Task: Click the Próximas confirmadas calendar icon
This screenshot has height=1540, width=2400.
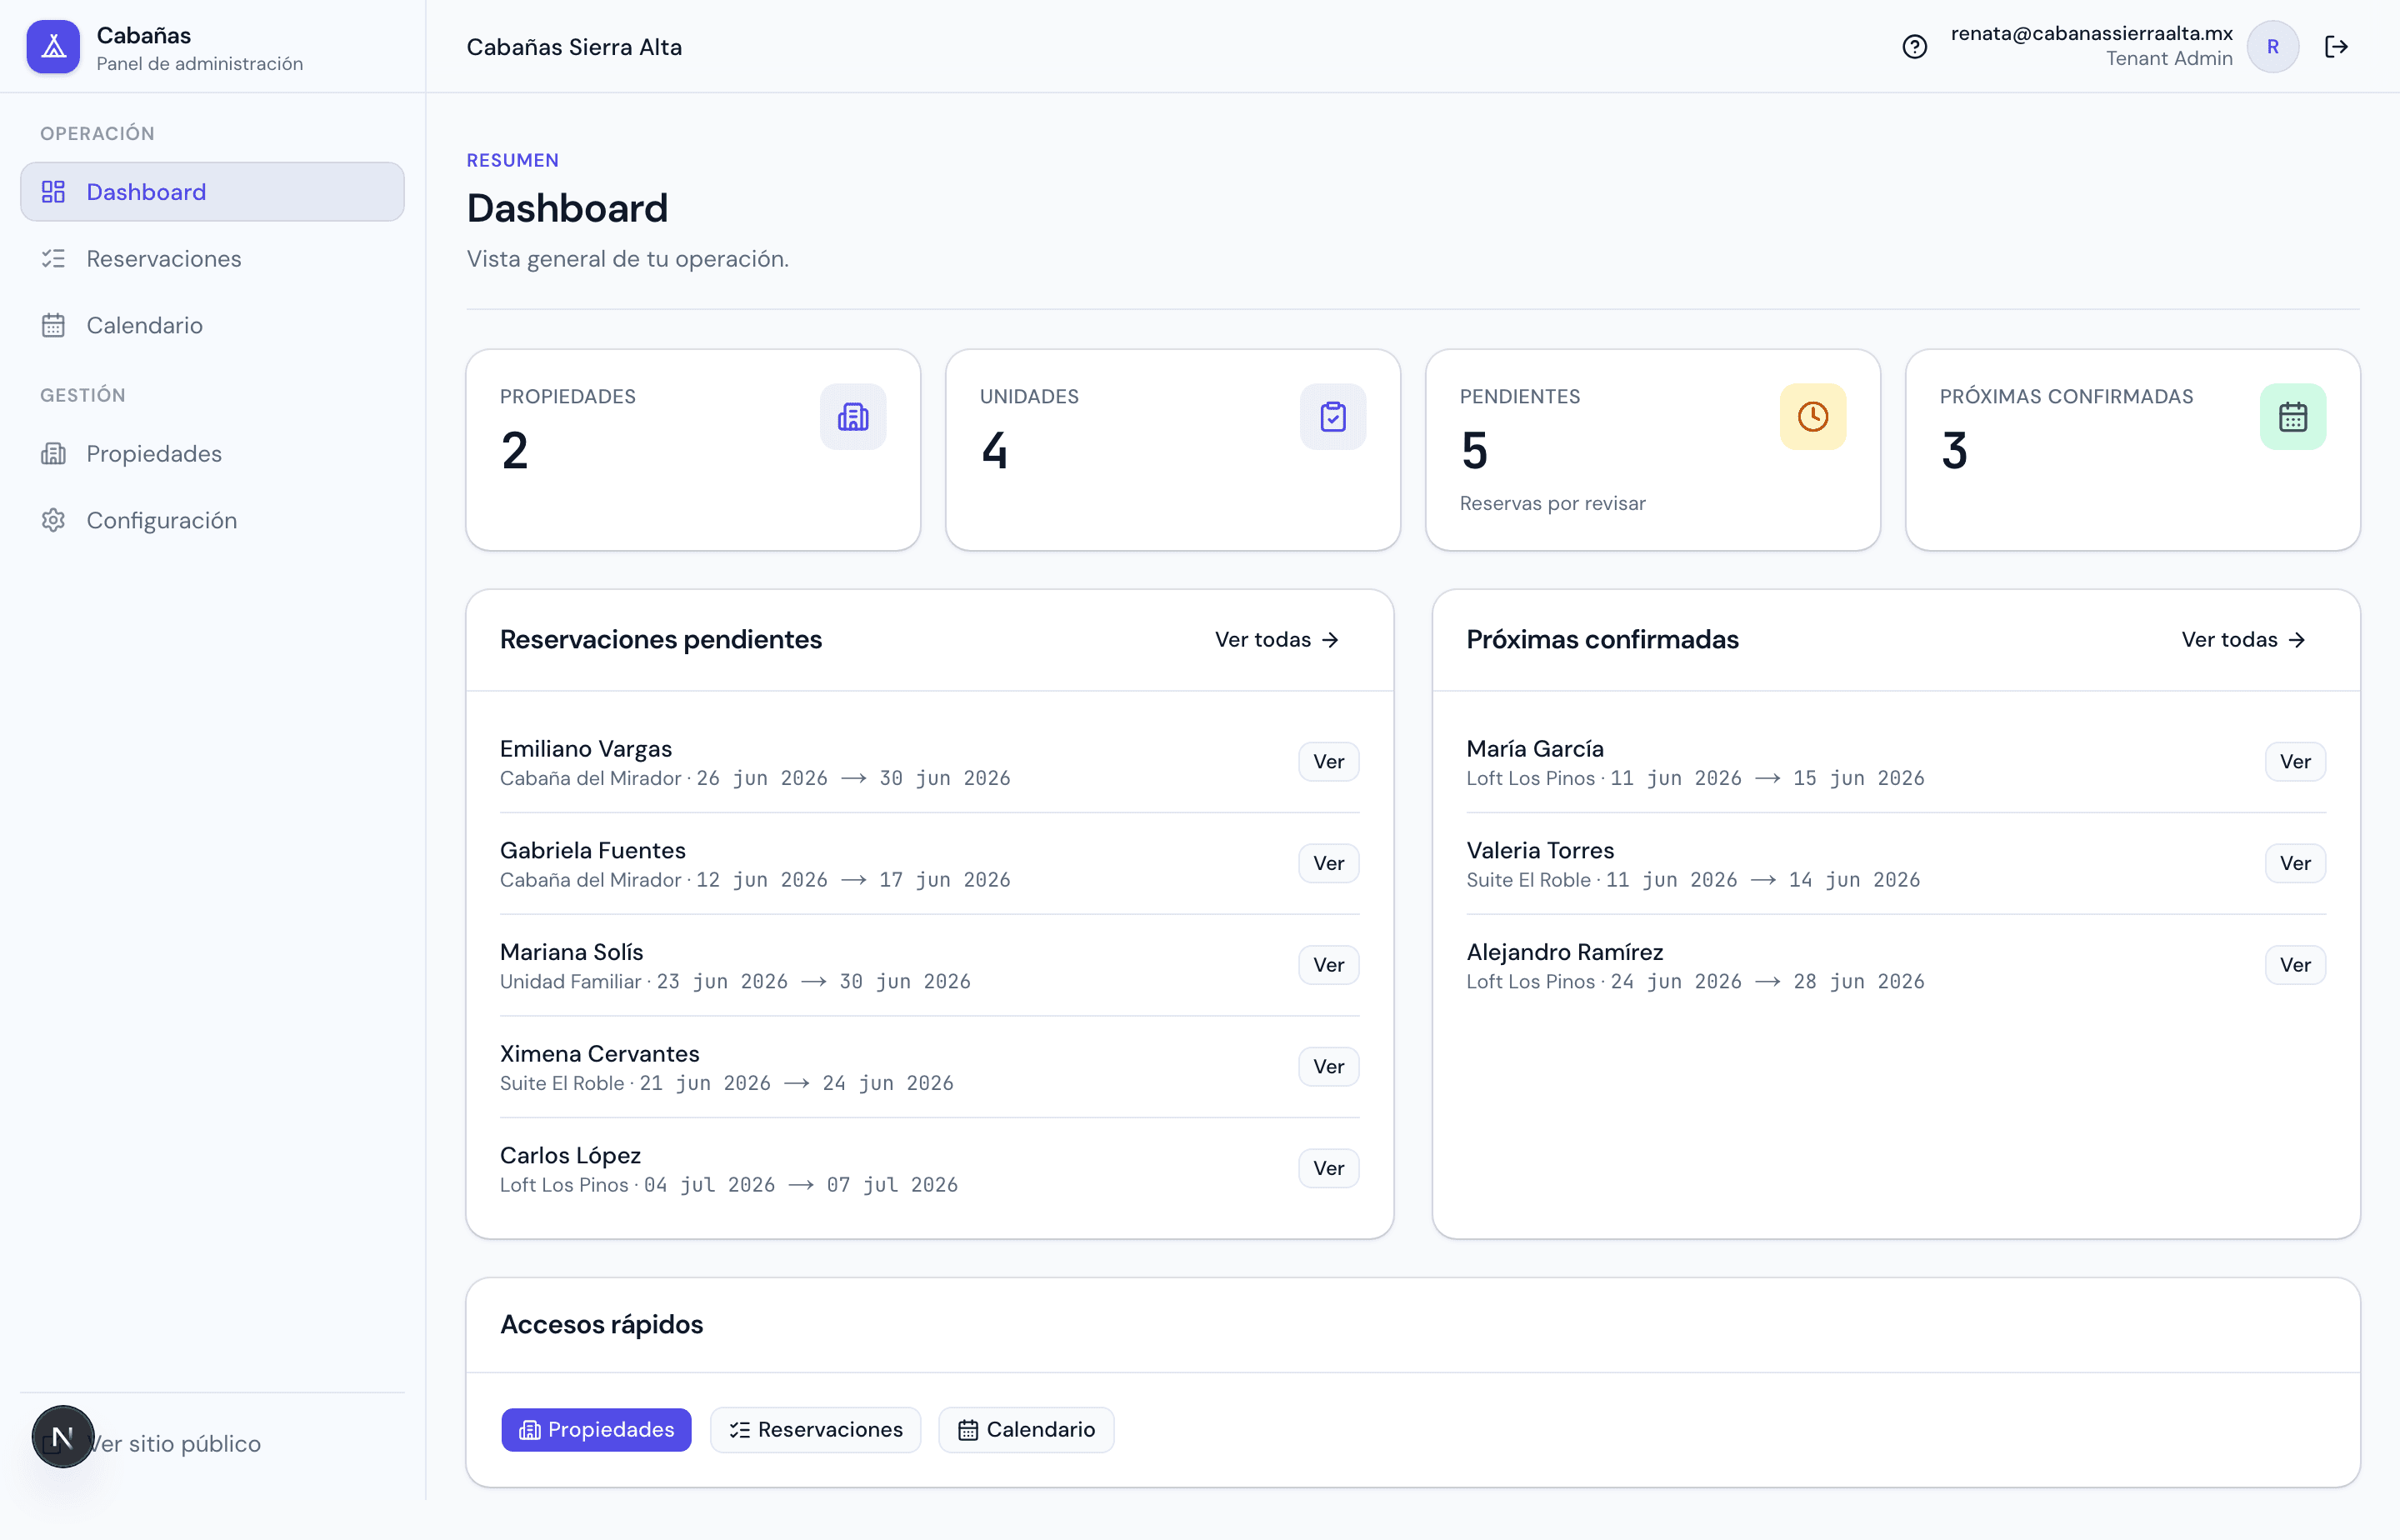Action: [2293, 416]
